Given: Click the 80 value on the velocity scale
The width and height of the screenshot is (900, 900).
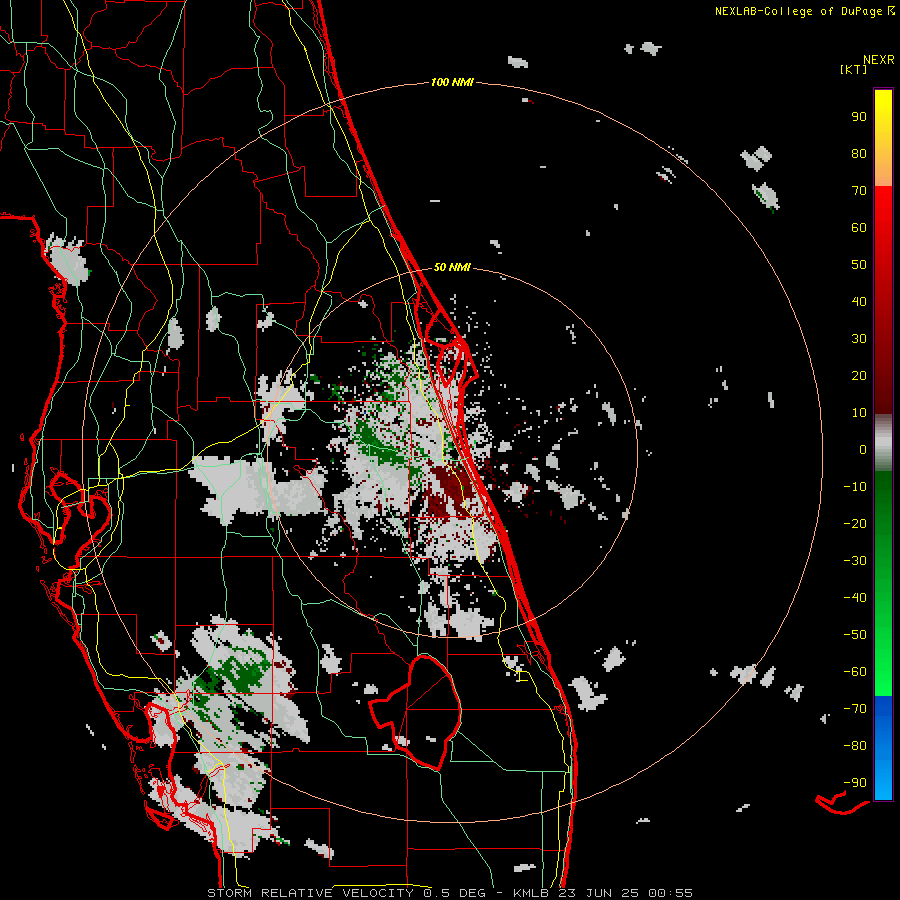Looking at the screenshot, I should [x=859, y=154].
